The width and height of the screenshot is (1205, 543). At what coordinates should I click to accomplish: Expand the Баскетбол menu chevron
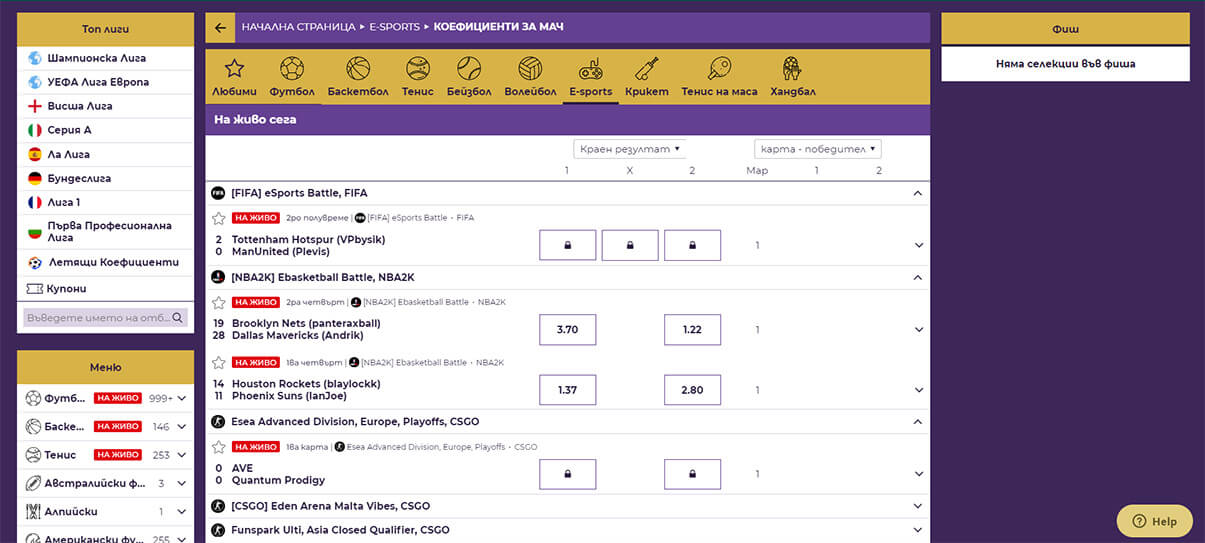tap(181, 427)
